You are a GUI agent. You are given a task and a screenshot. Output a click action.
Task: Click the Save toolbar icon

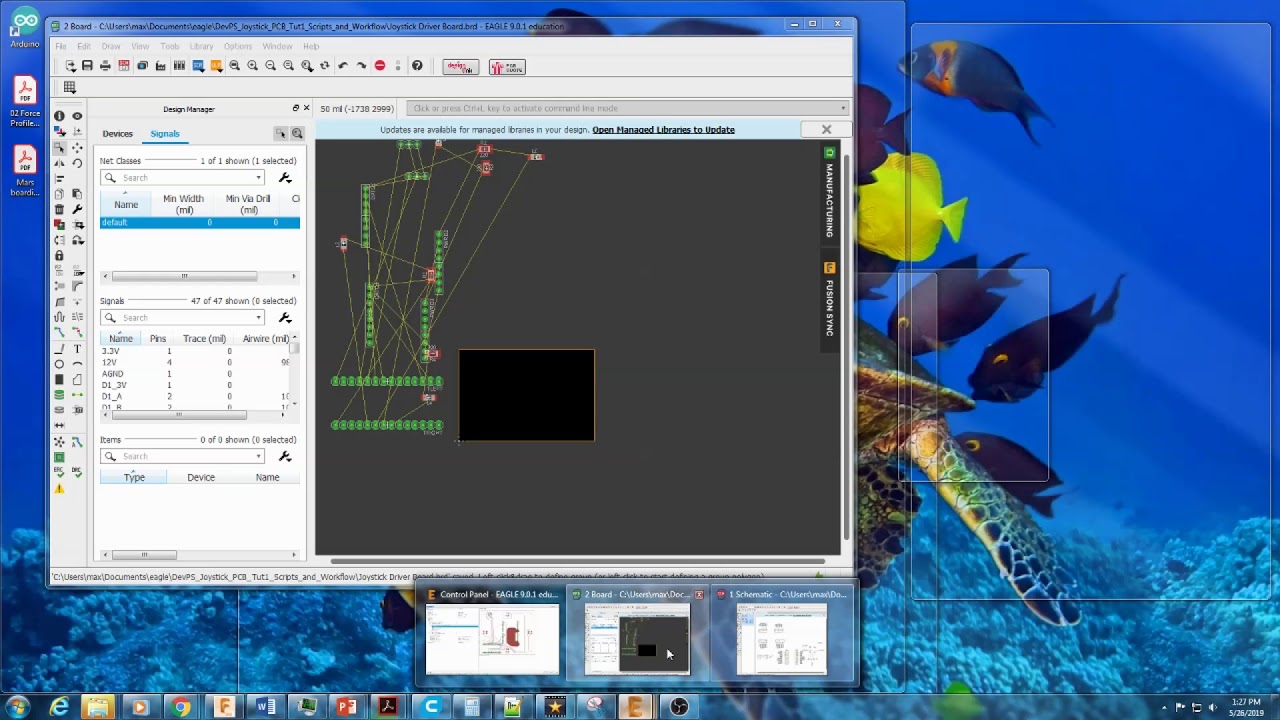87,66
